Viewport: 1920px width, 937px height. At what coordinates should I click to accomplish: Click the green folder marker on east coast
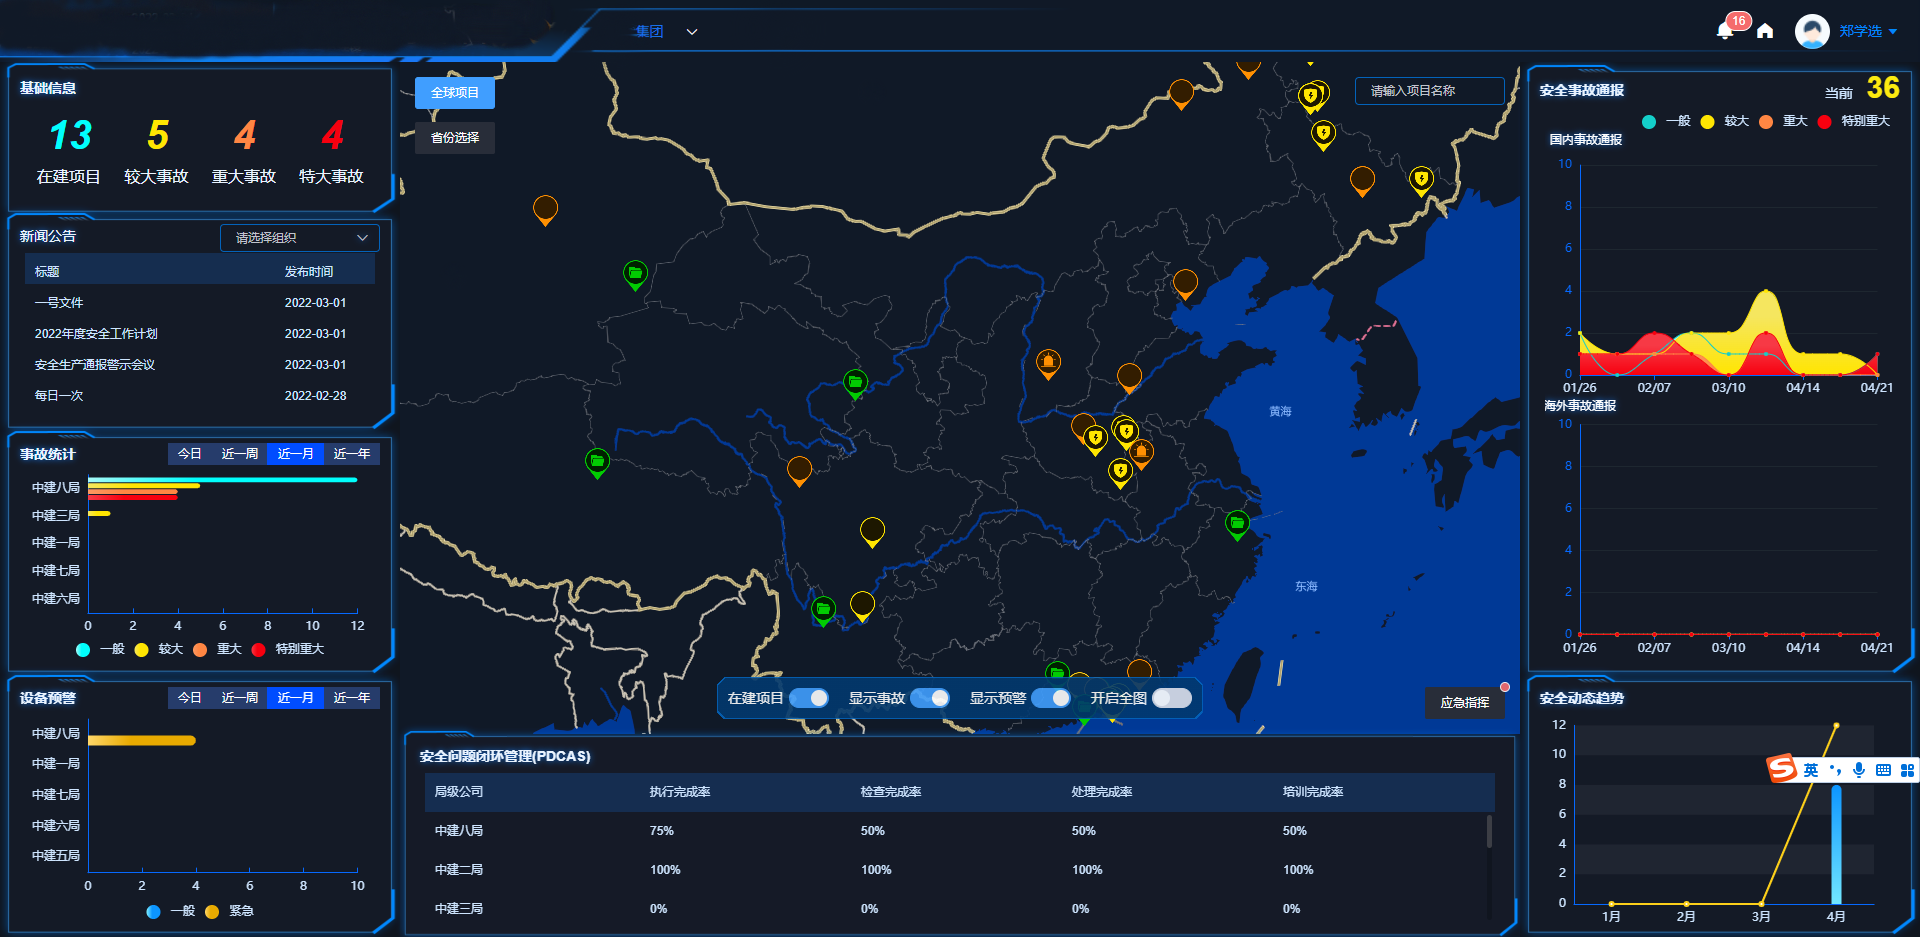pos(1237,523)
